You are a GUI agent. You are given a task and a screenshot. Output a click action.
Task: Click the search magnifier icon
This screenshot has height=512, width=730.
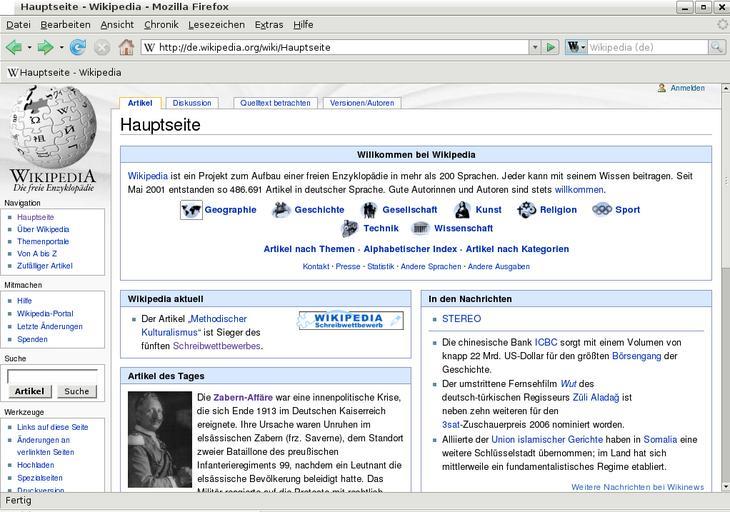(716, 47)
